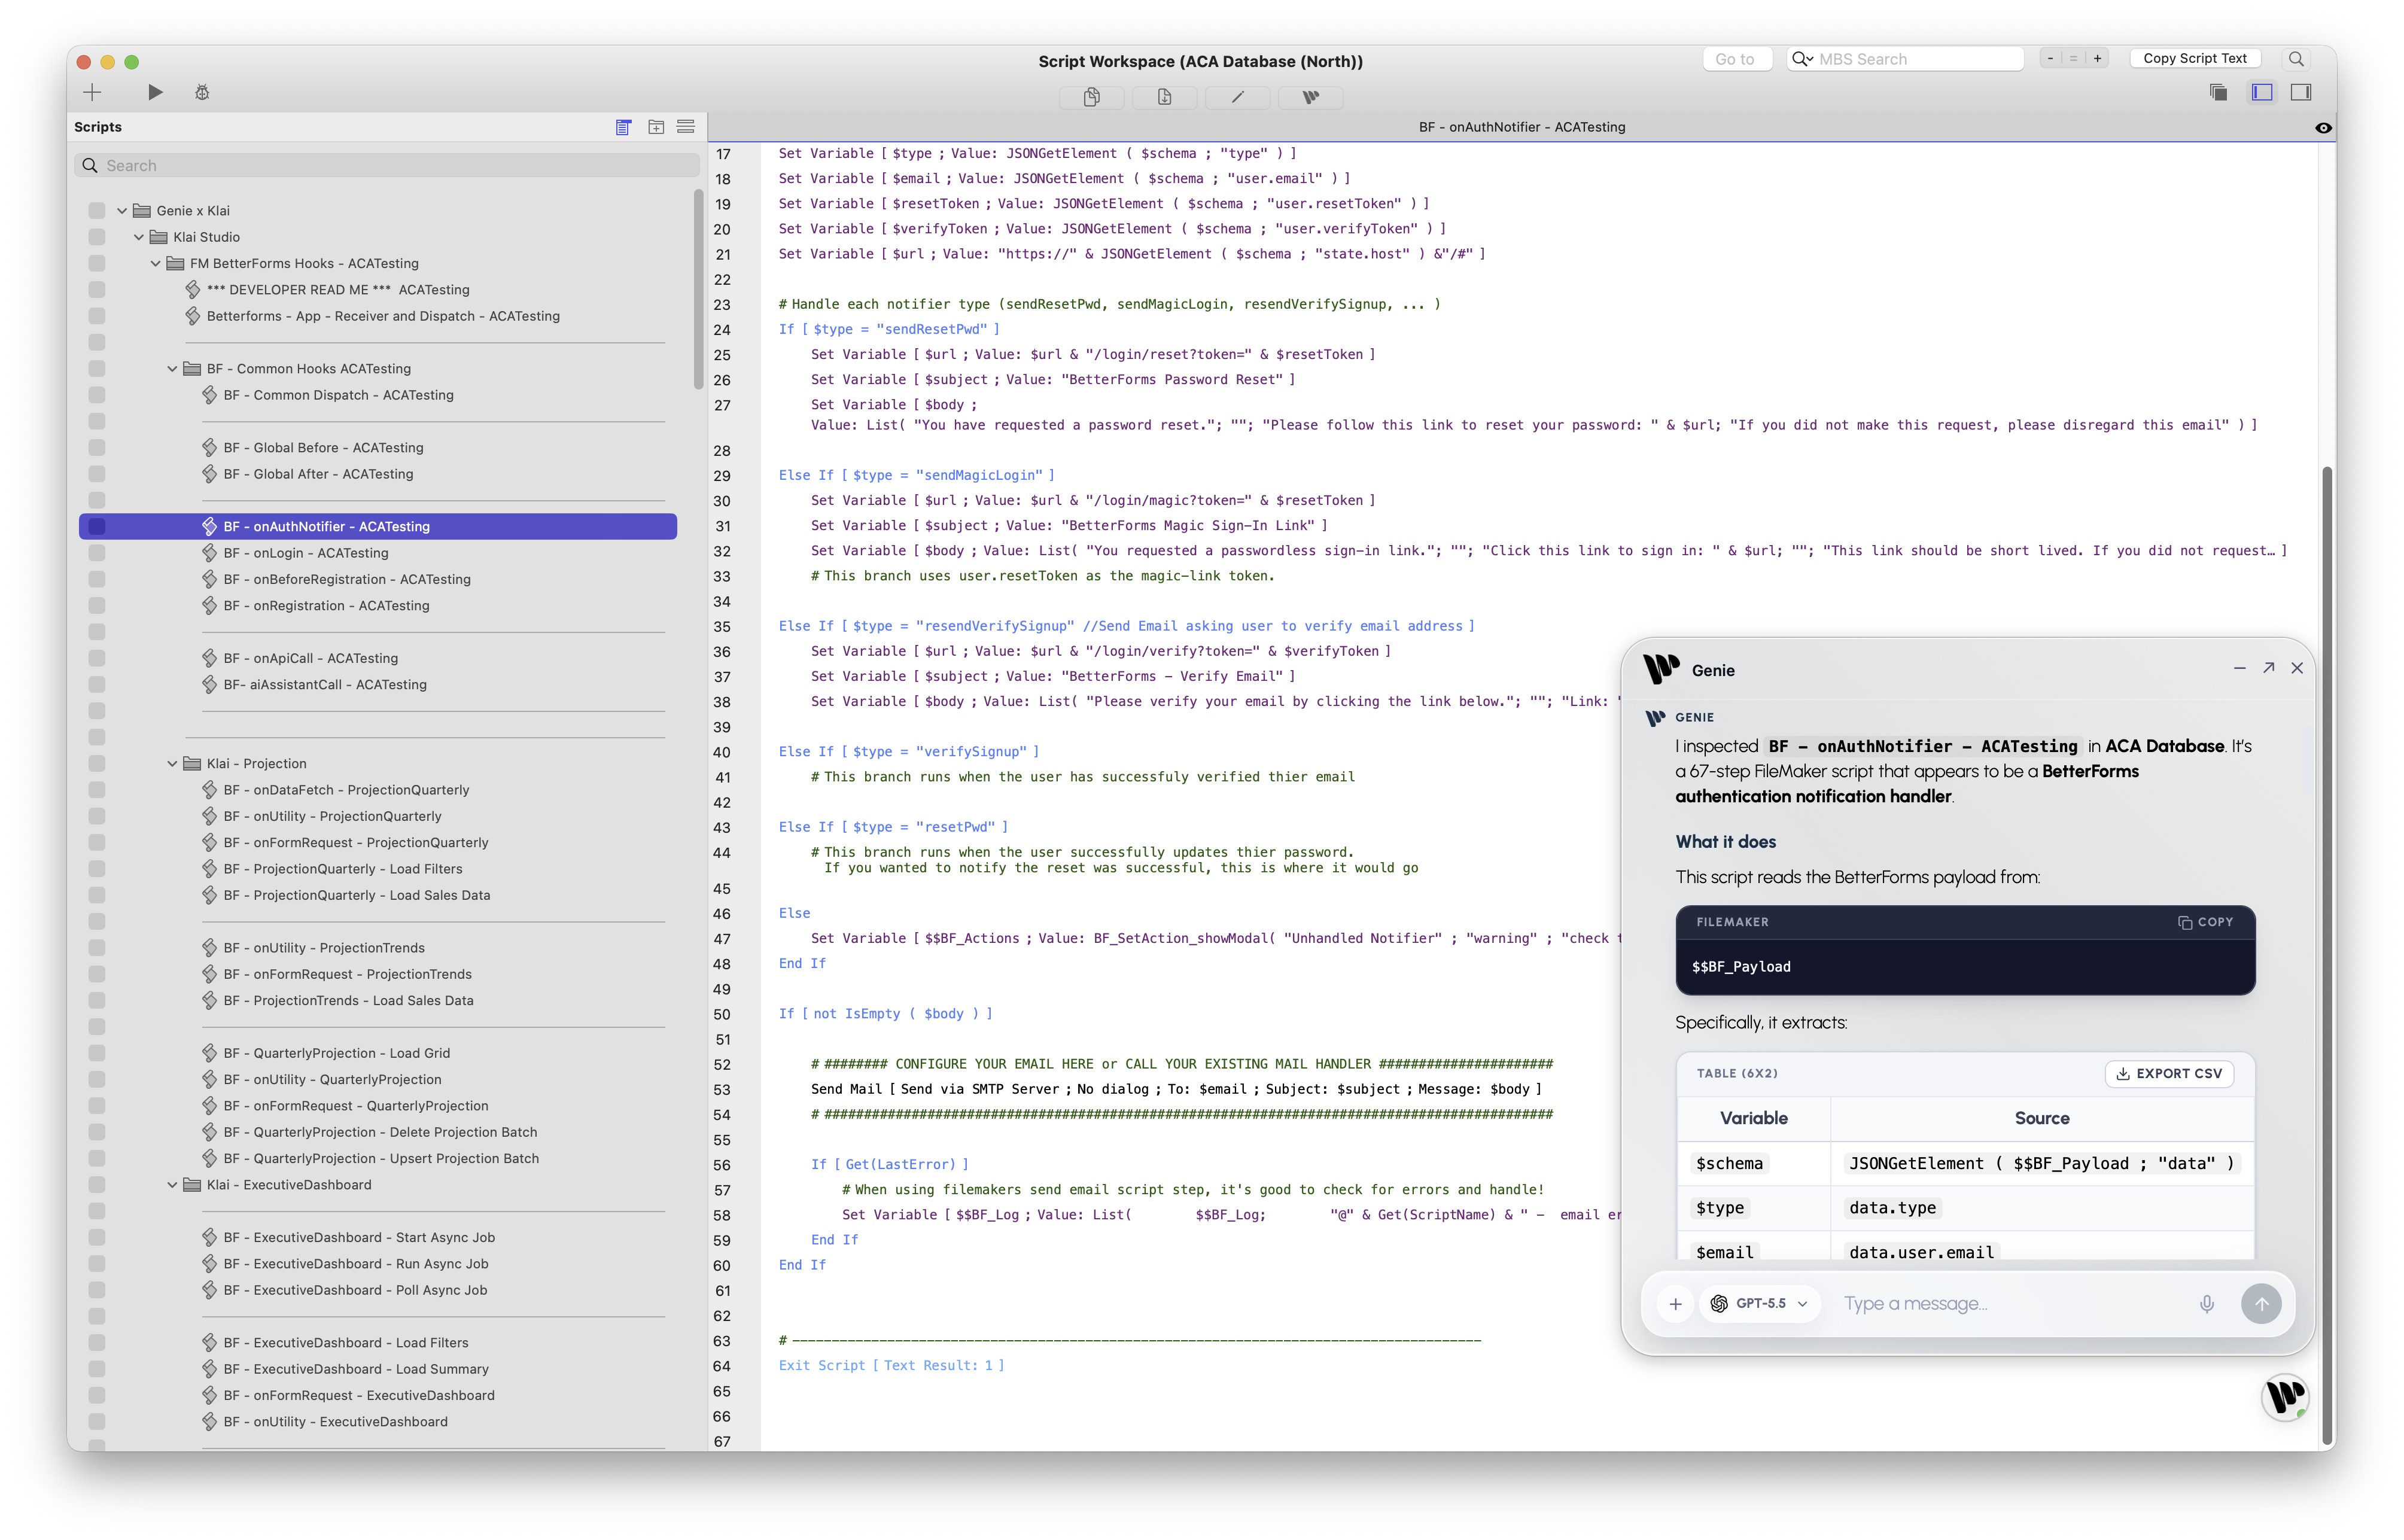Collapse the Klai - Projection folder

(172, 764)
